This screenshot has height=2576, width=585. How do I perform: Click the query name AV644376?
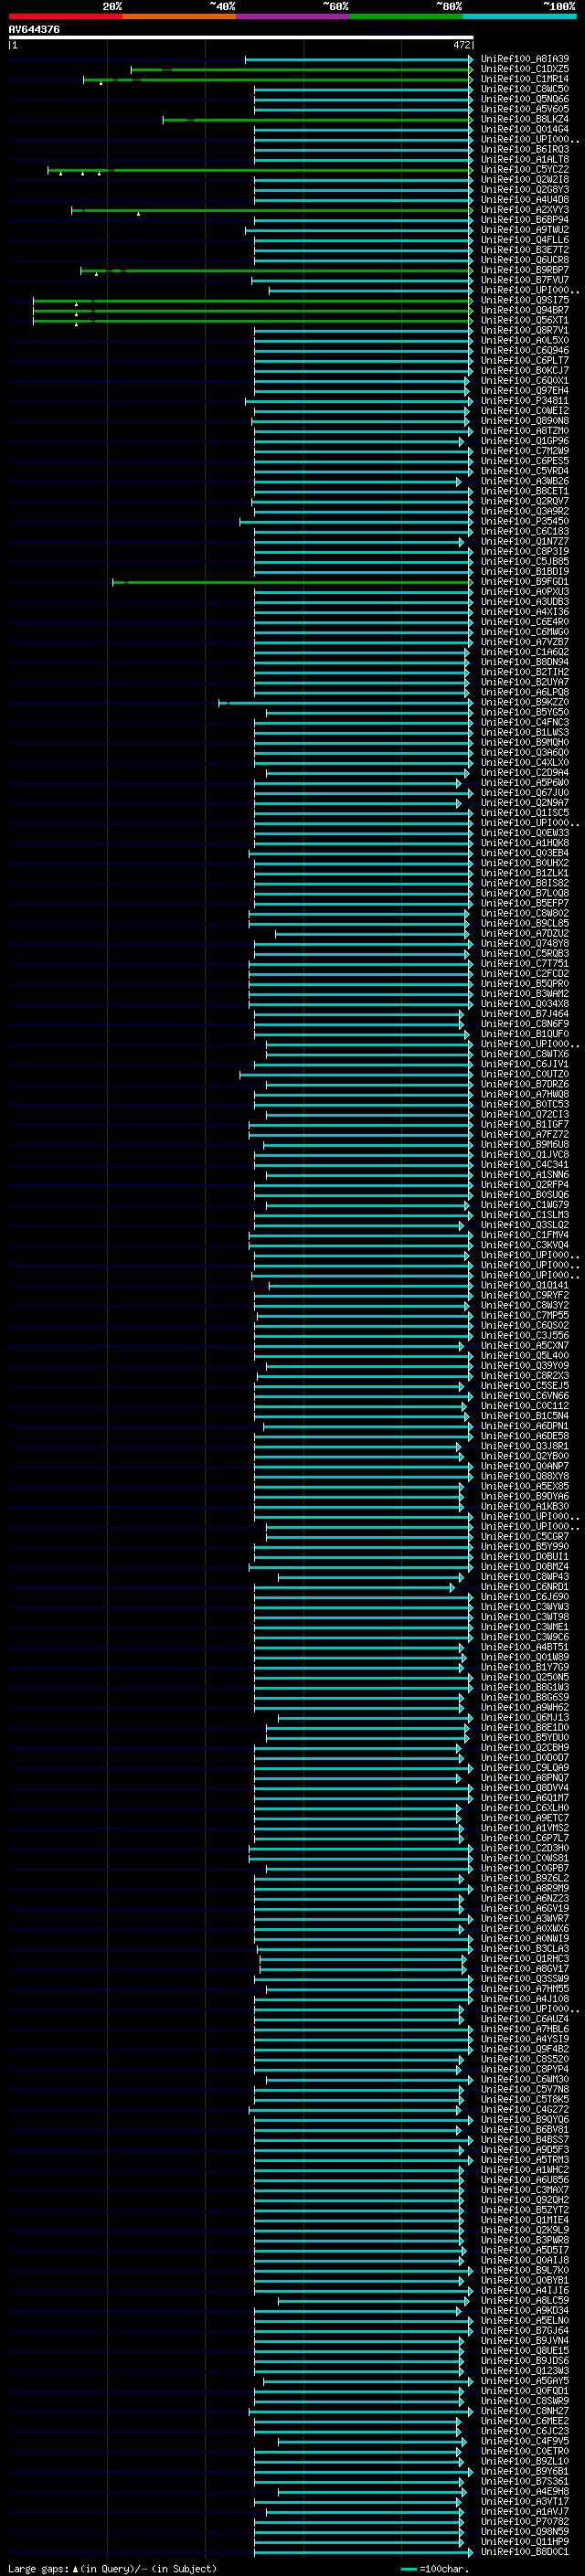point(34,29)
